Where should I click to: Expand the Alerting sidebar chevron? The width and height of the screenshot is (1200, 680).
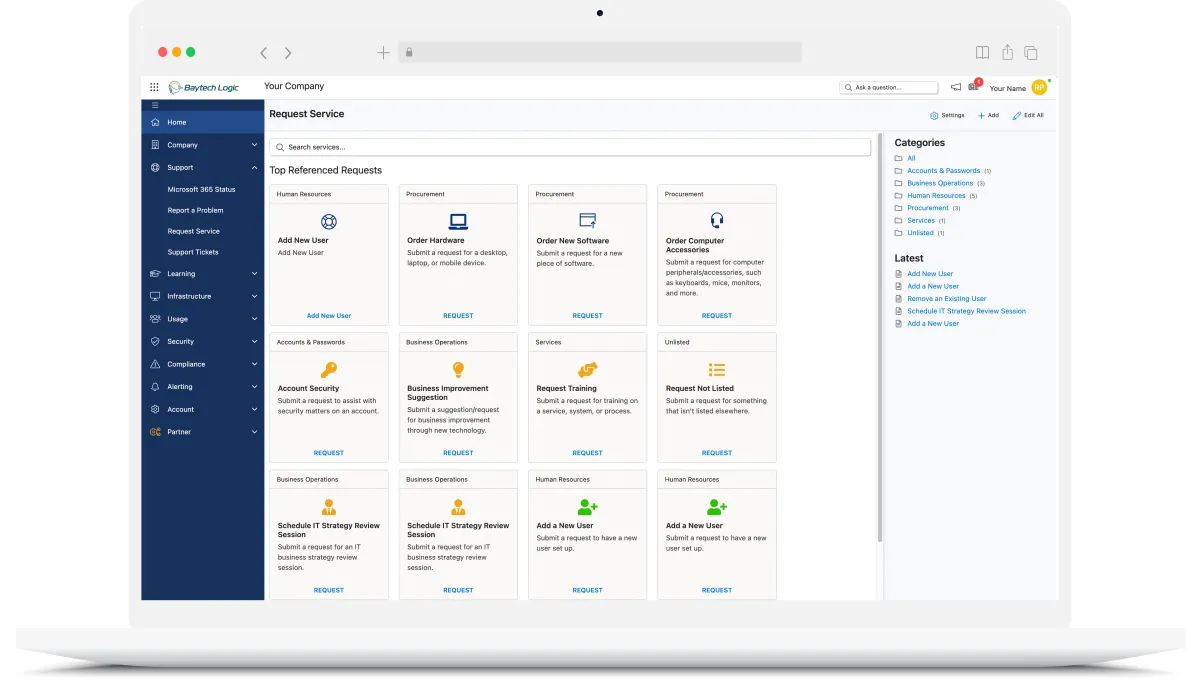(254, 387)
